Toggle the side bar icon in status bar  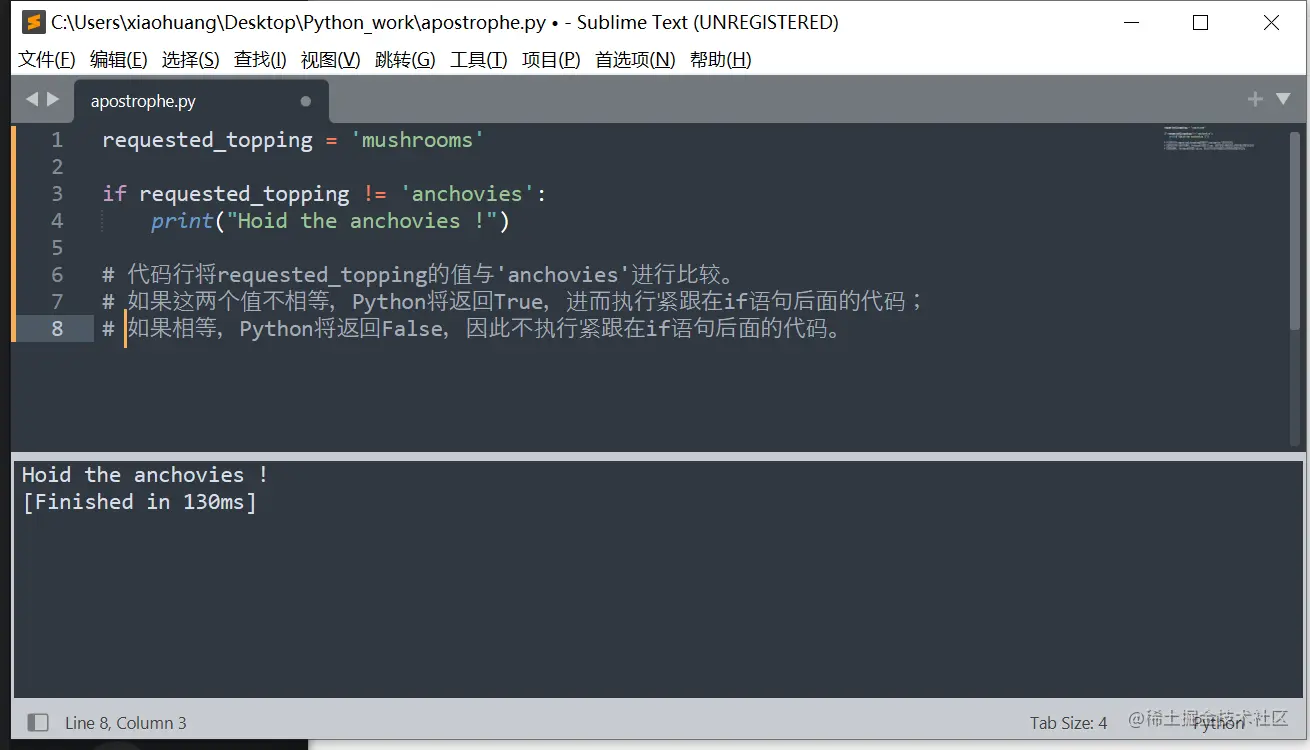click(38, 722)
